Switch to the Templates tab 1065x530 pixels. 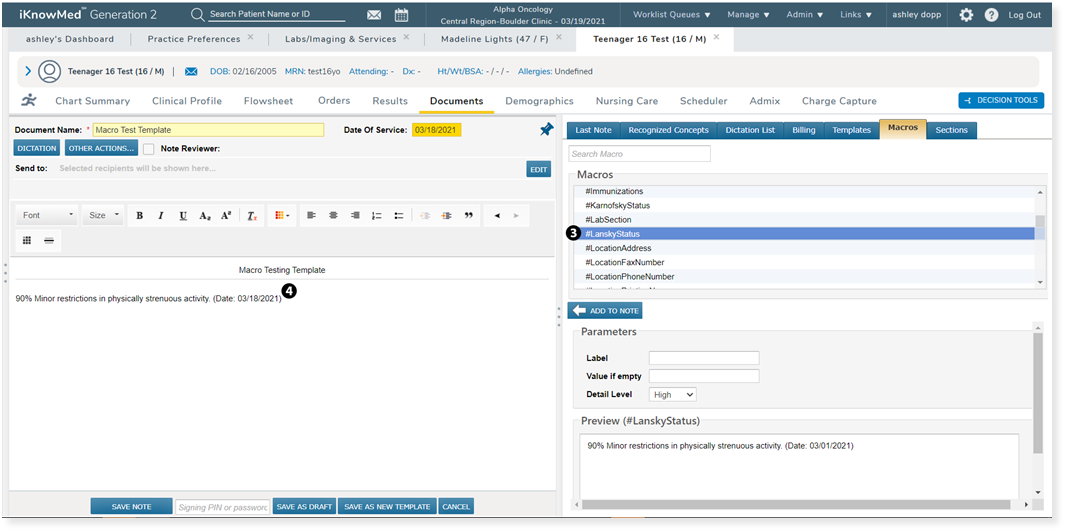[x=851, y=130]
